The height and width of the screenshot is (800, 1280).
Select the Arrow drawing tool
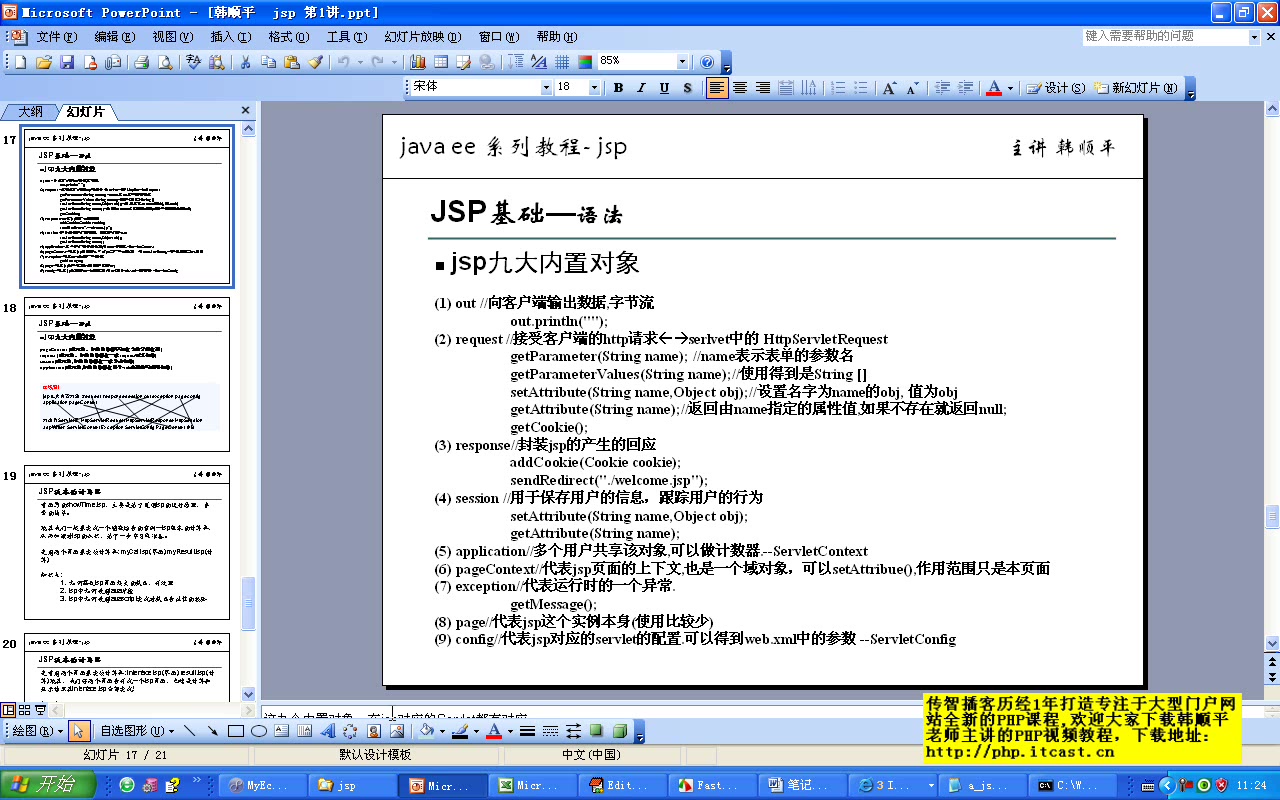213,731
